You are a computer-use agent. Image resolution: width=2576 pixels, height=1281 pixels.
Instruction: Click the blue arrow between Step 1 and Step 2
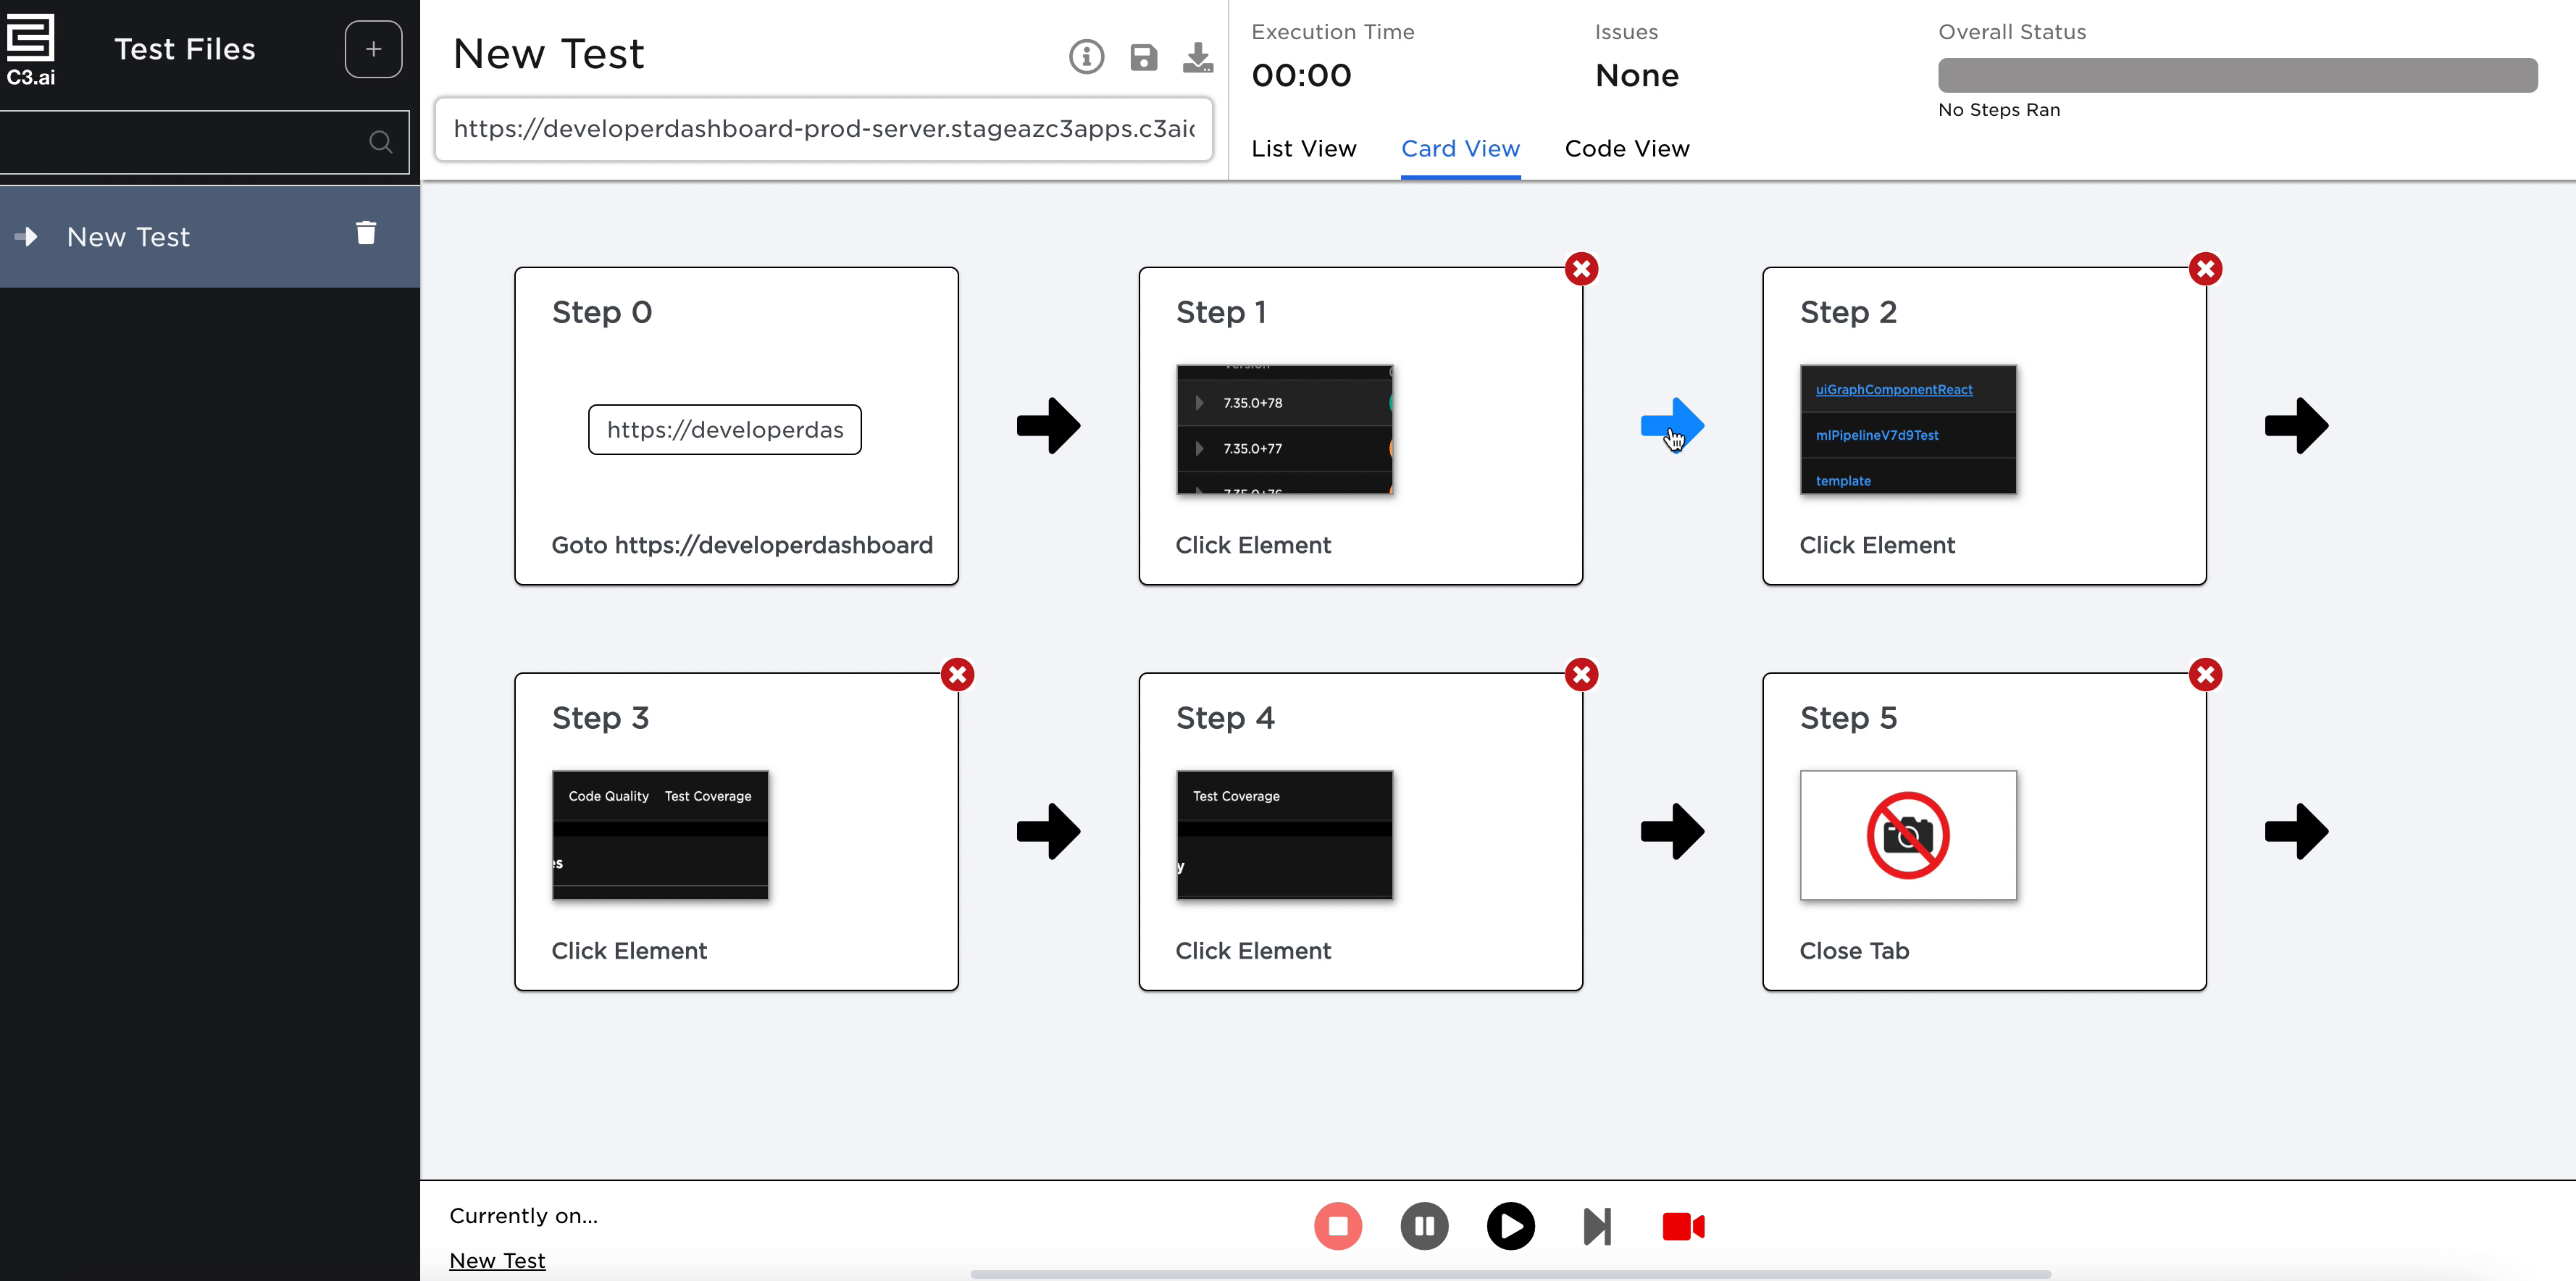click(1673, 425)
